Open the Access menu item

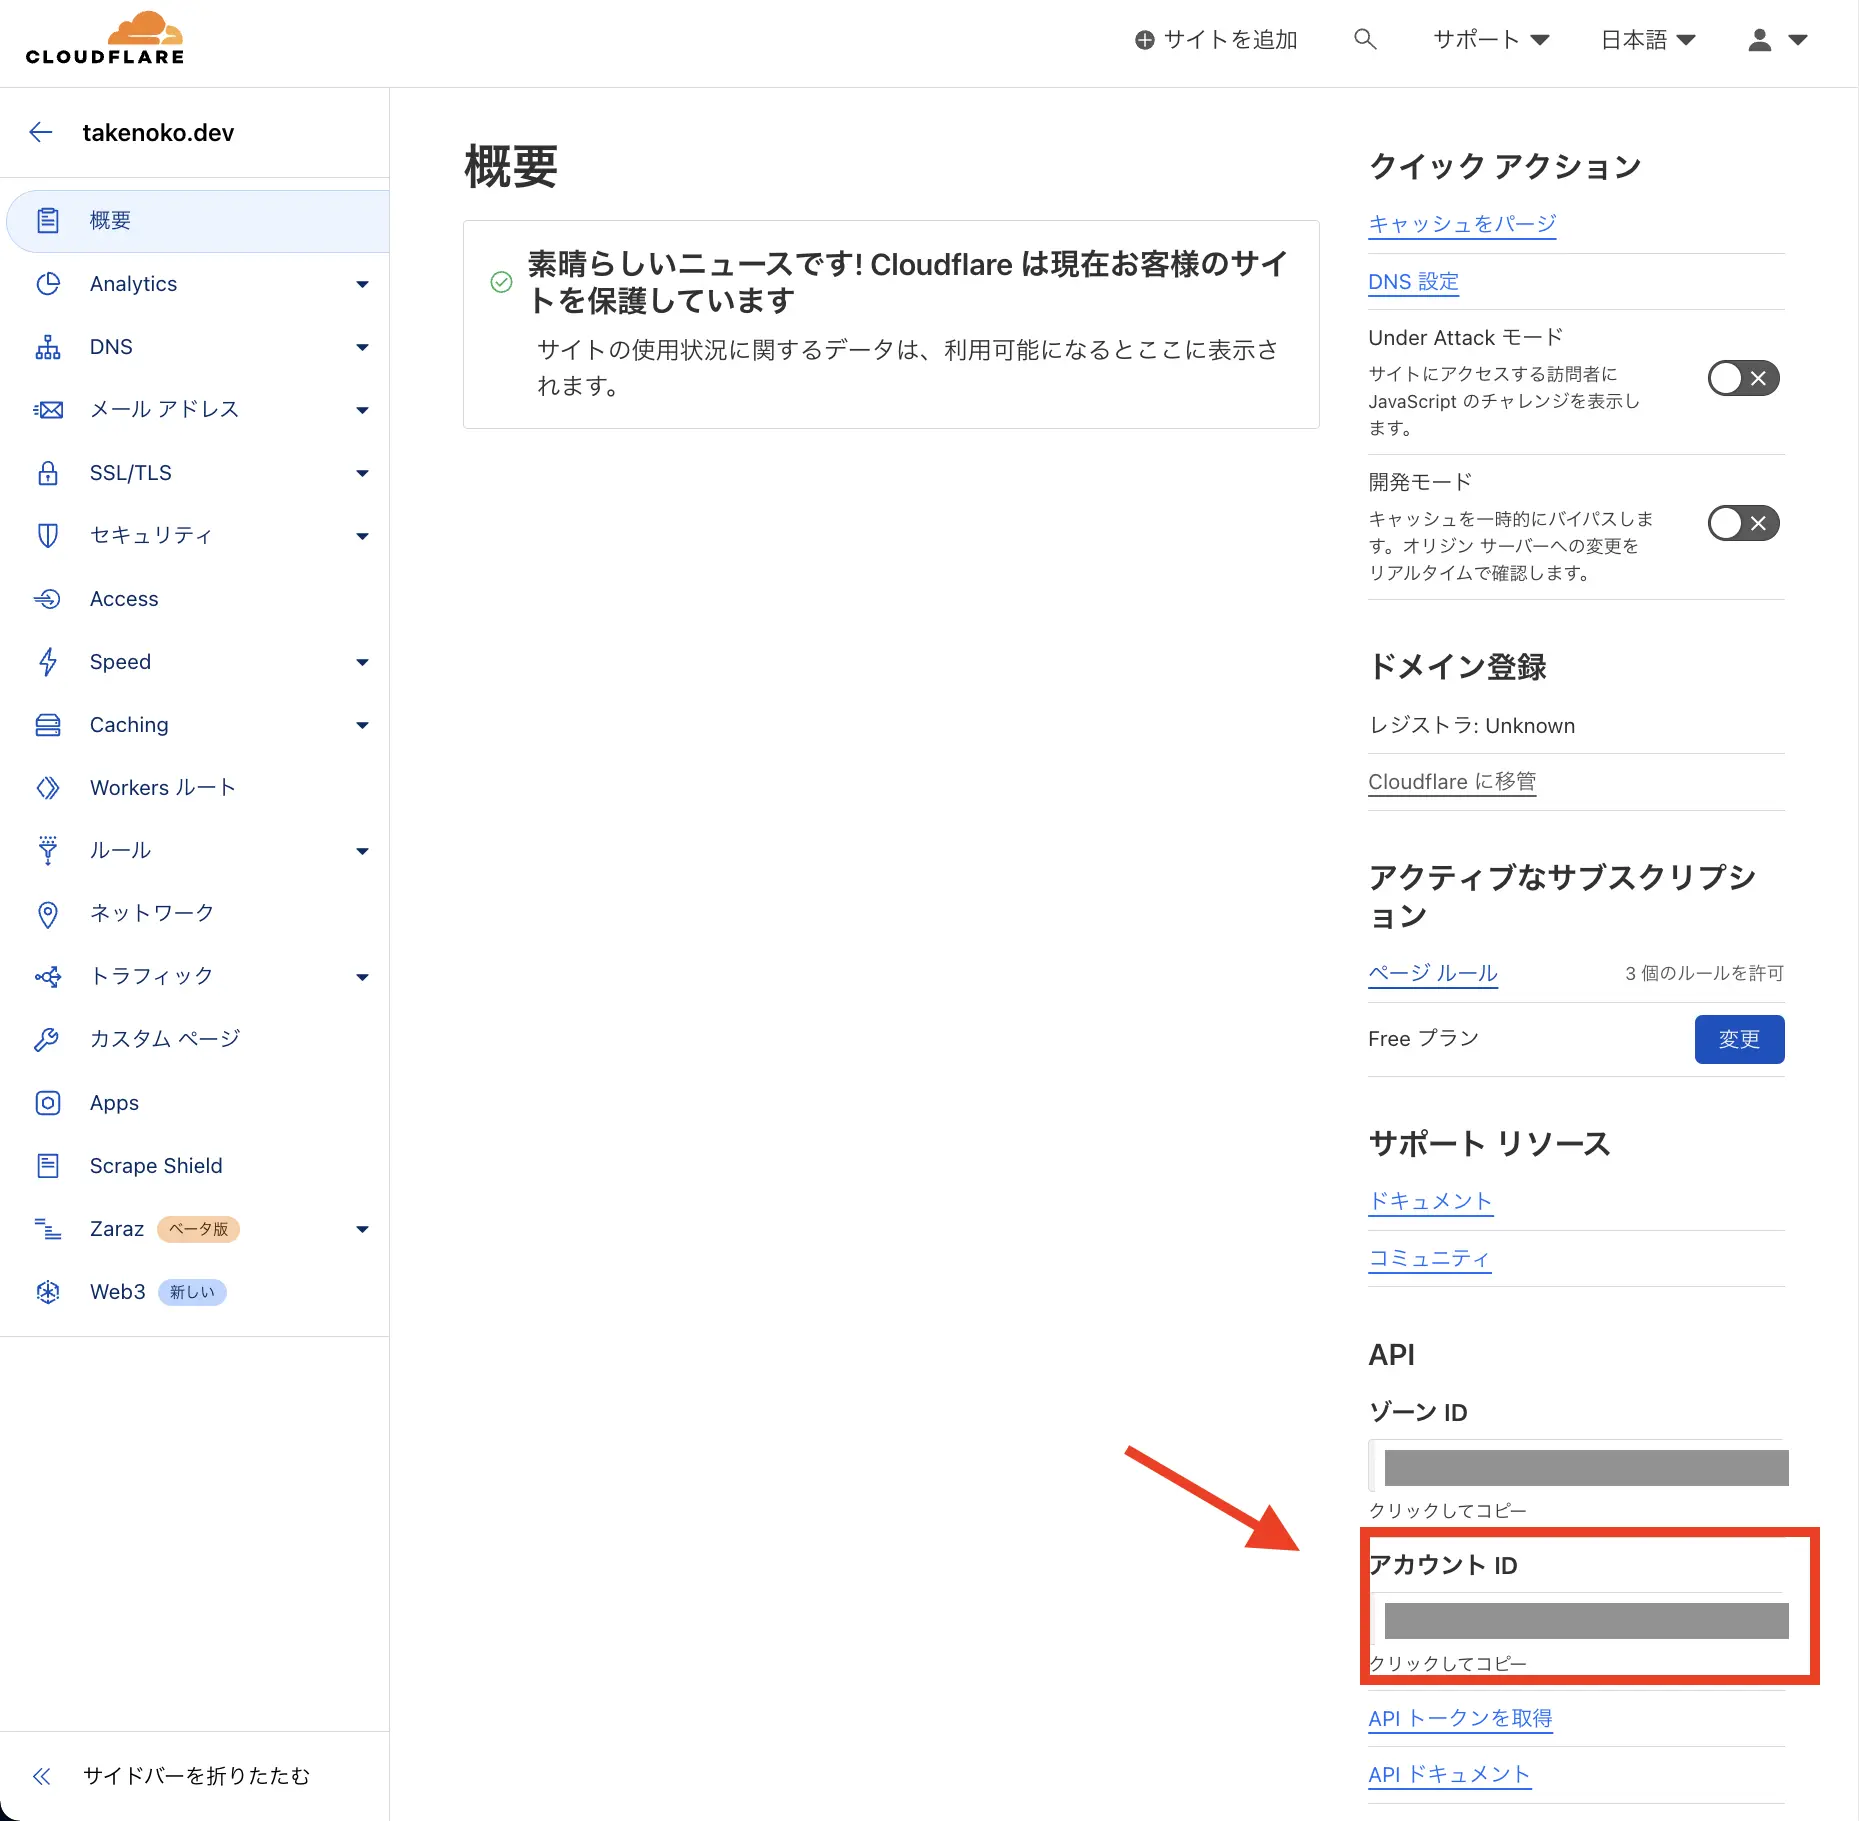(123, 598)
